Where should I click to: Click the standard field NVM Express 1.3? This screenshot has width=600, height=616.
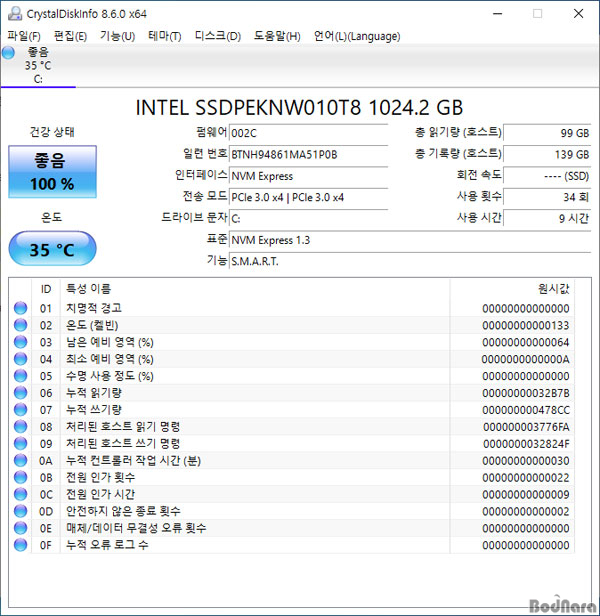tap(410, 240)
